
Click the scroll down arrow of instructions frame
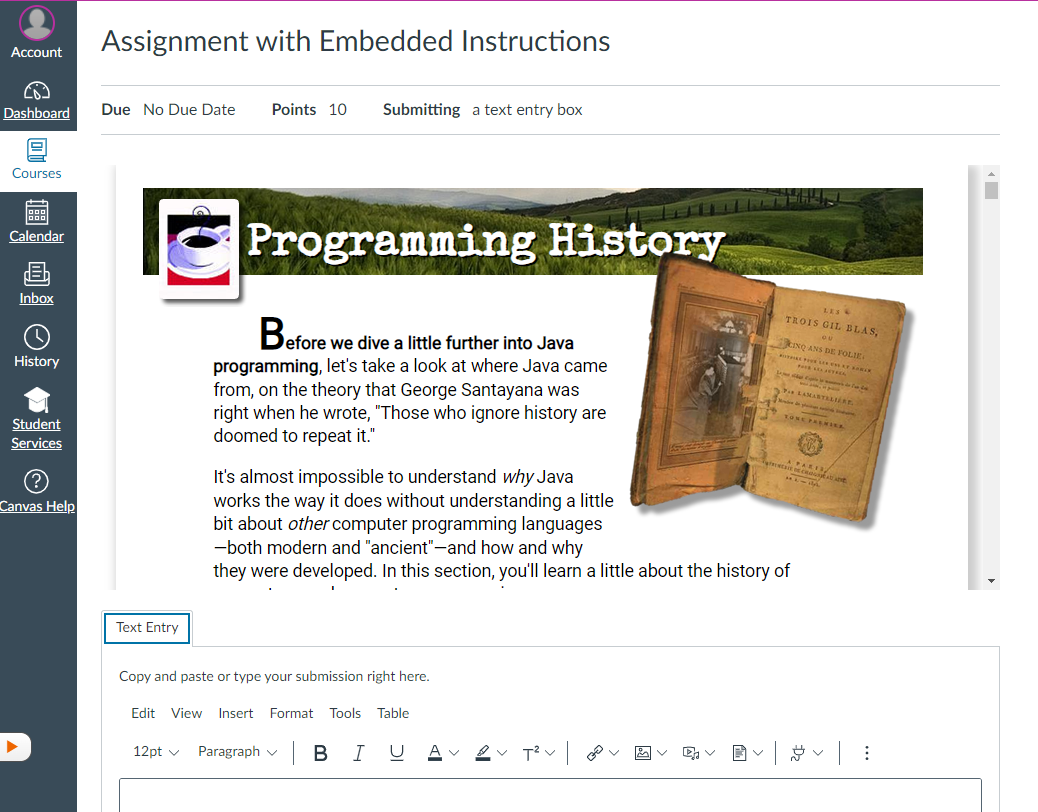click(991, 580)
